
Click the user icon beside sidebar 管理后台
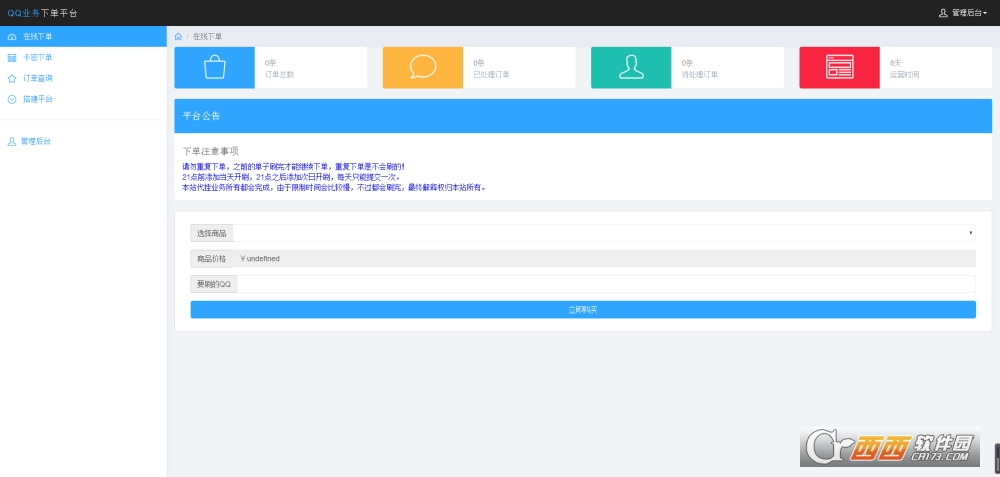click(x=12, y=141)
